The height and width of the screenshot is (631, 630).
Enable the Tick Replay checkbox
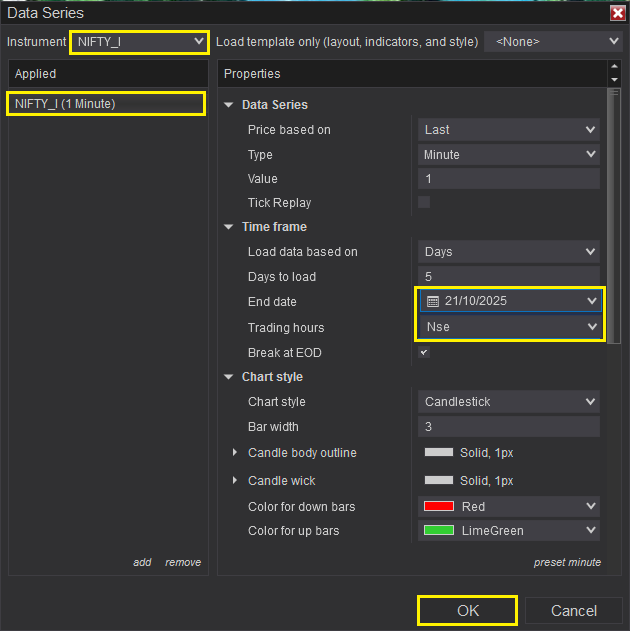click(x=424, y=202)
